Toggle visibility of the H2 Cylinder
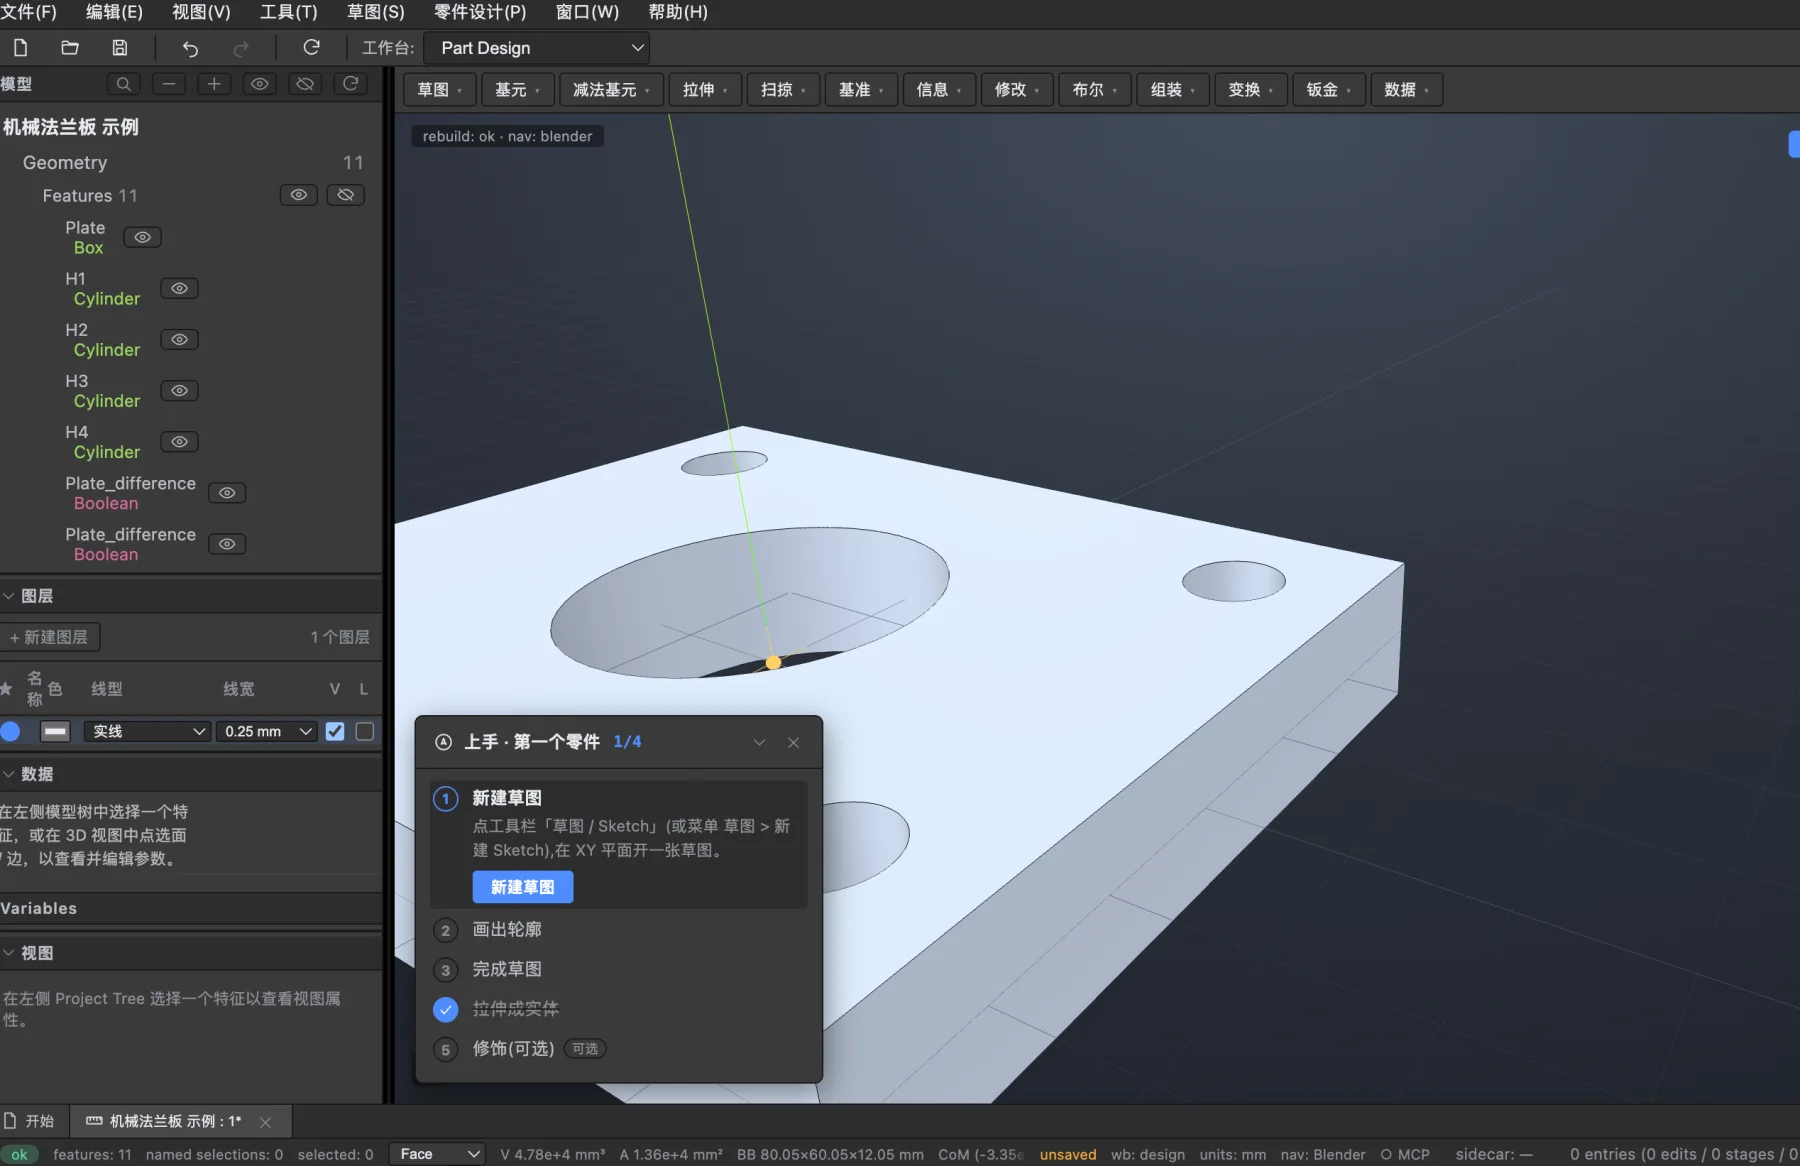This screenshot has width=1800, height=1166. click(179, 339)
